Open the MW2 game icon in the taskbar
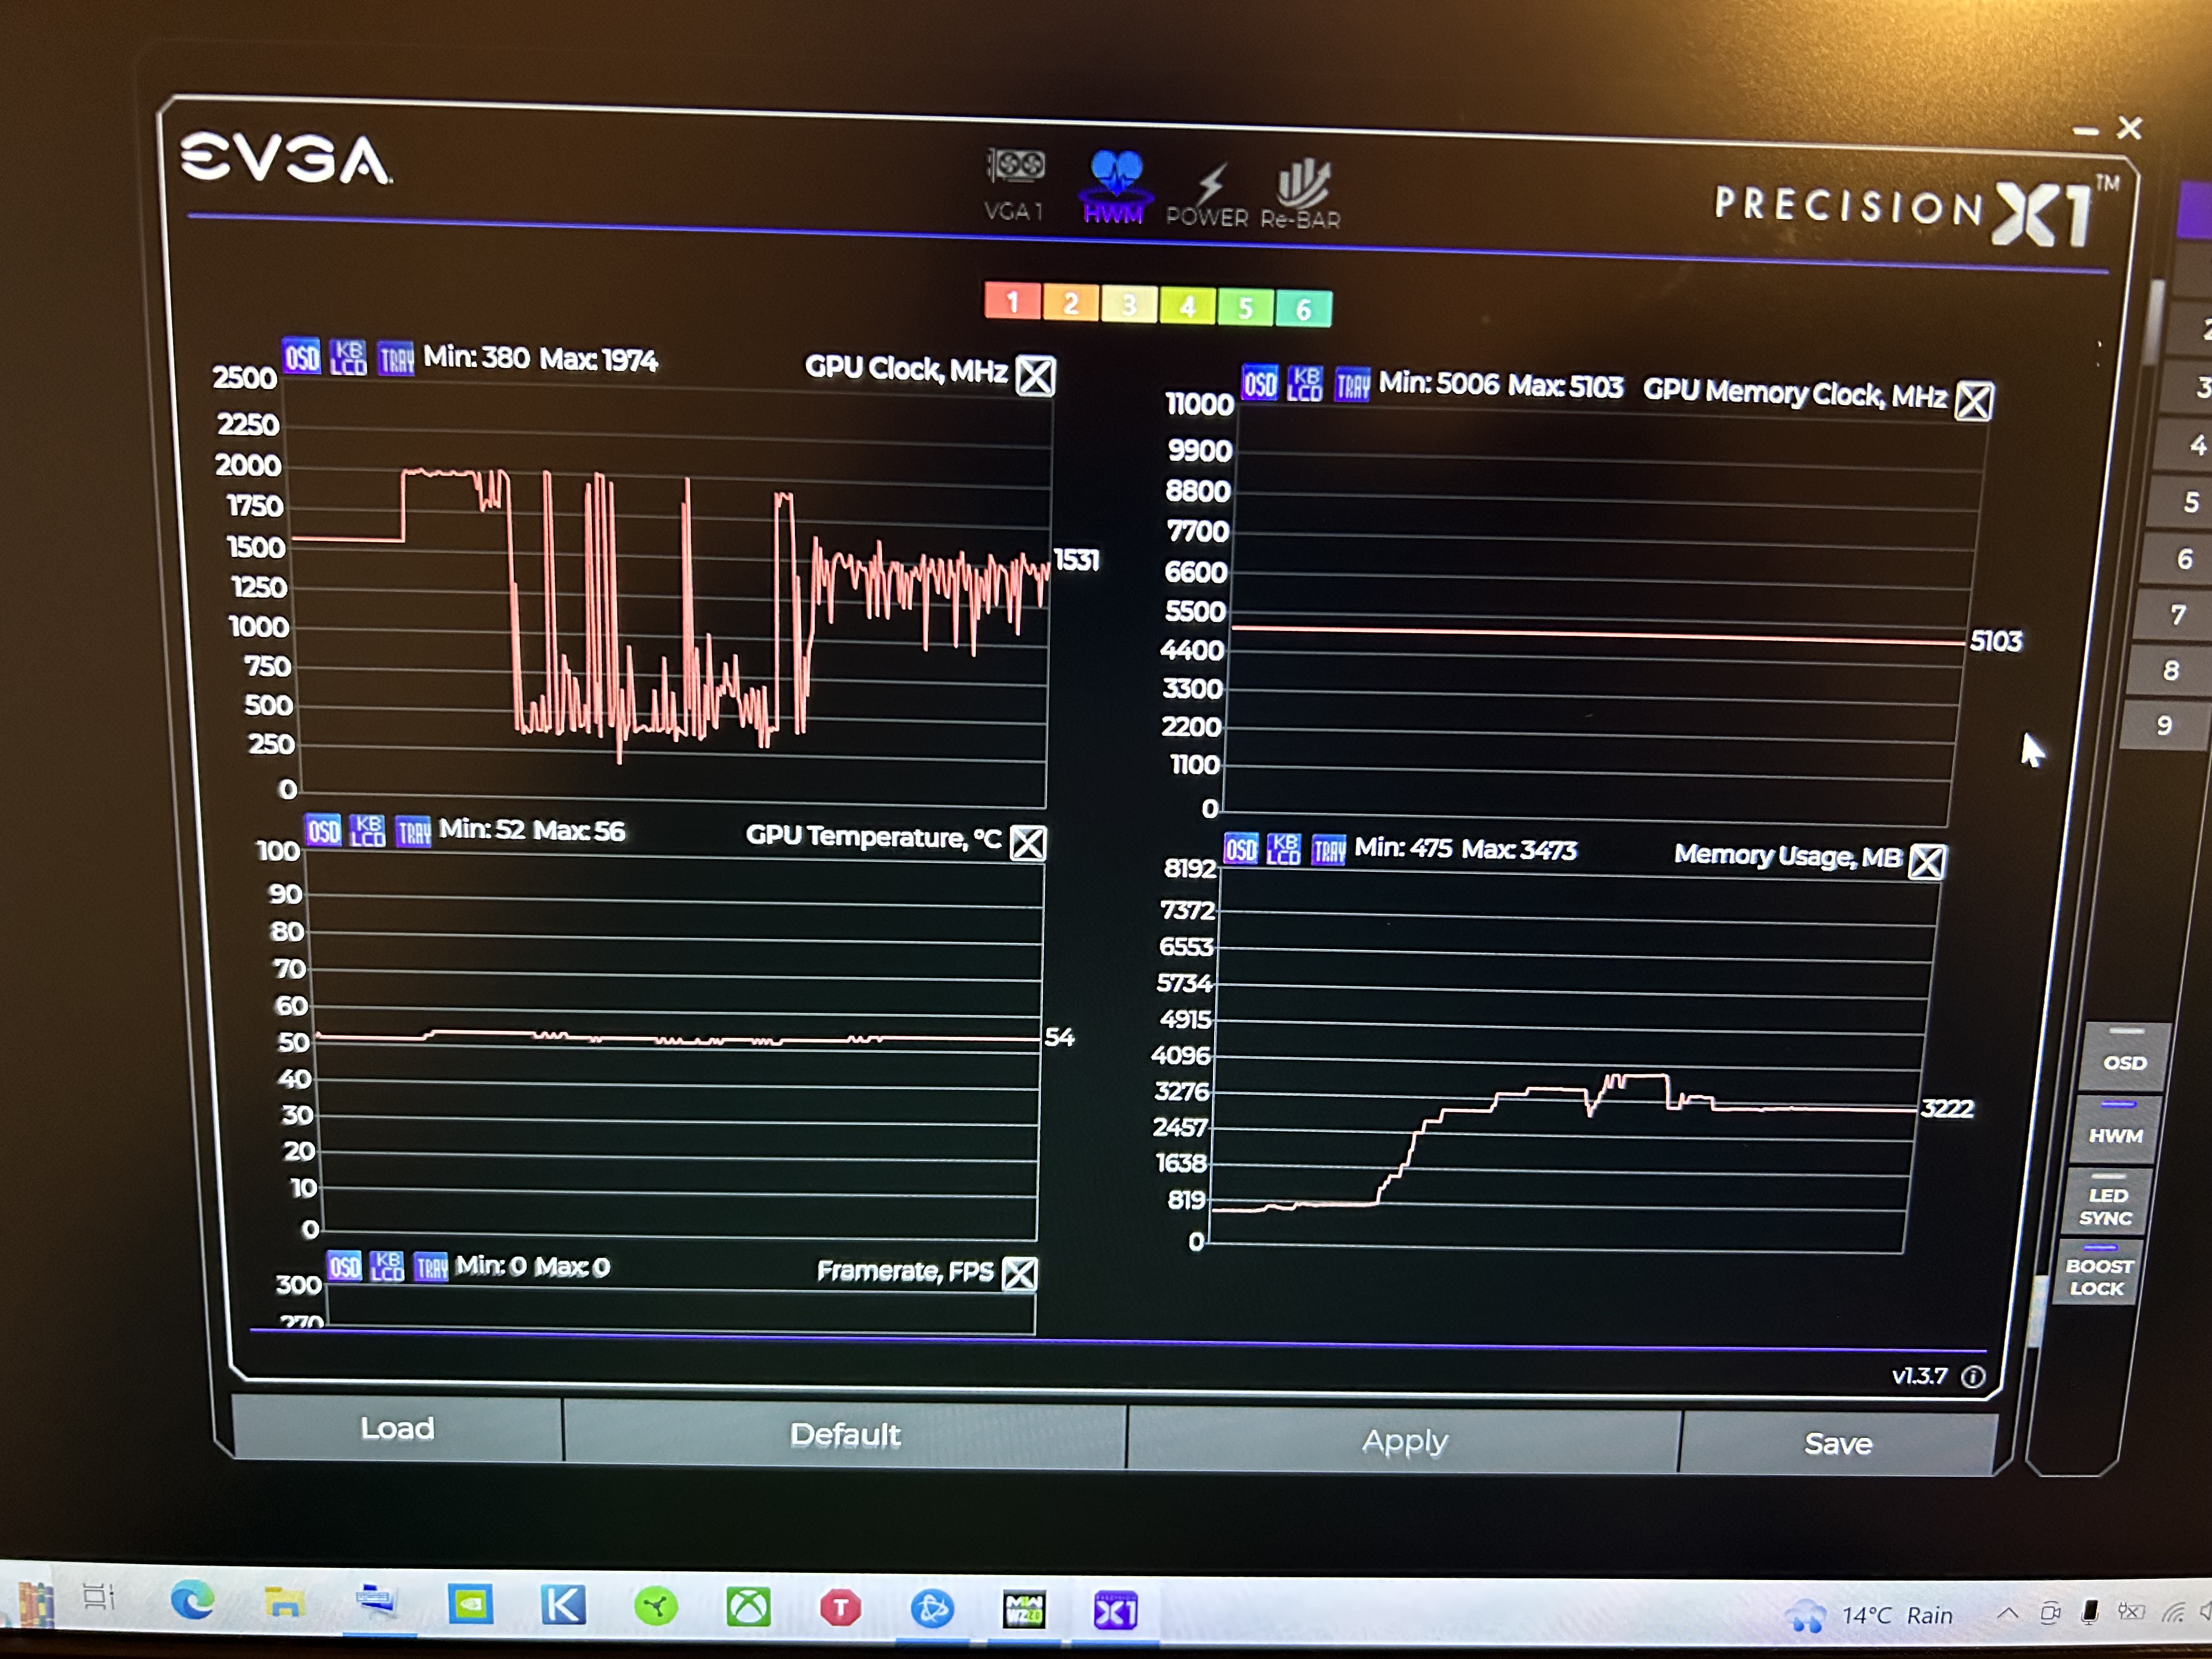 point(1024,1611)
